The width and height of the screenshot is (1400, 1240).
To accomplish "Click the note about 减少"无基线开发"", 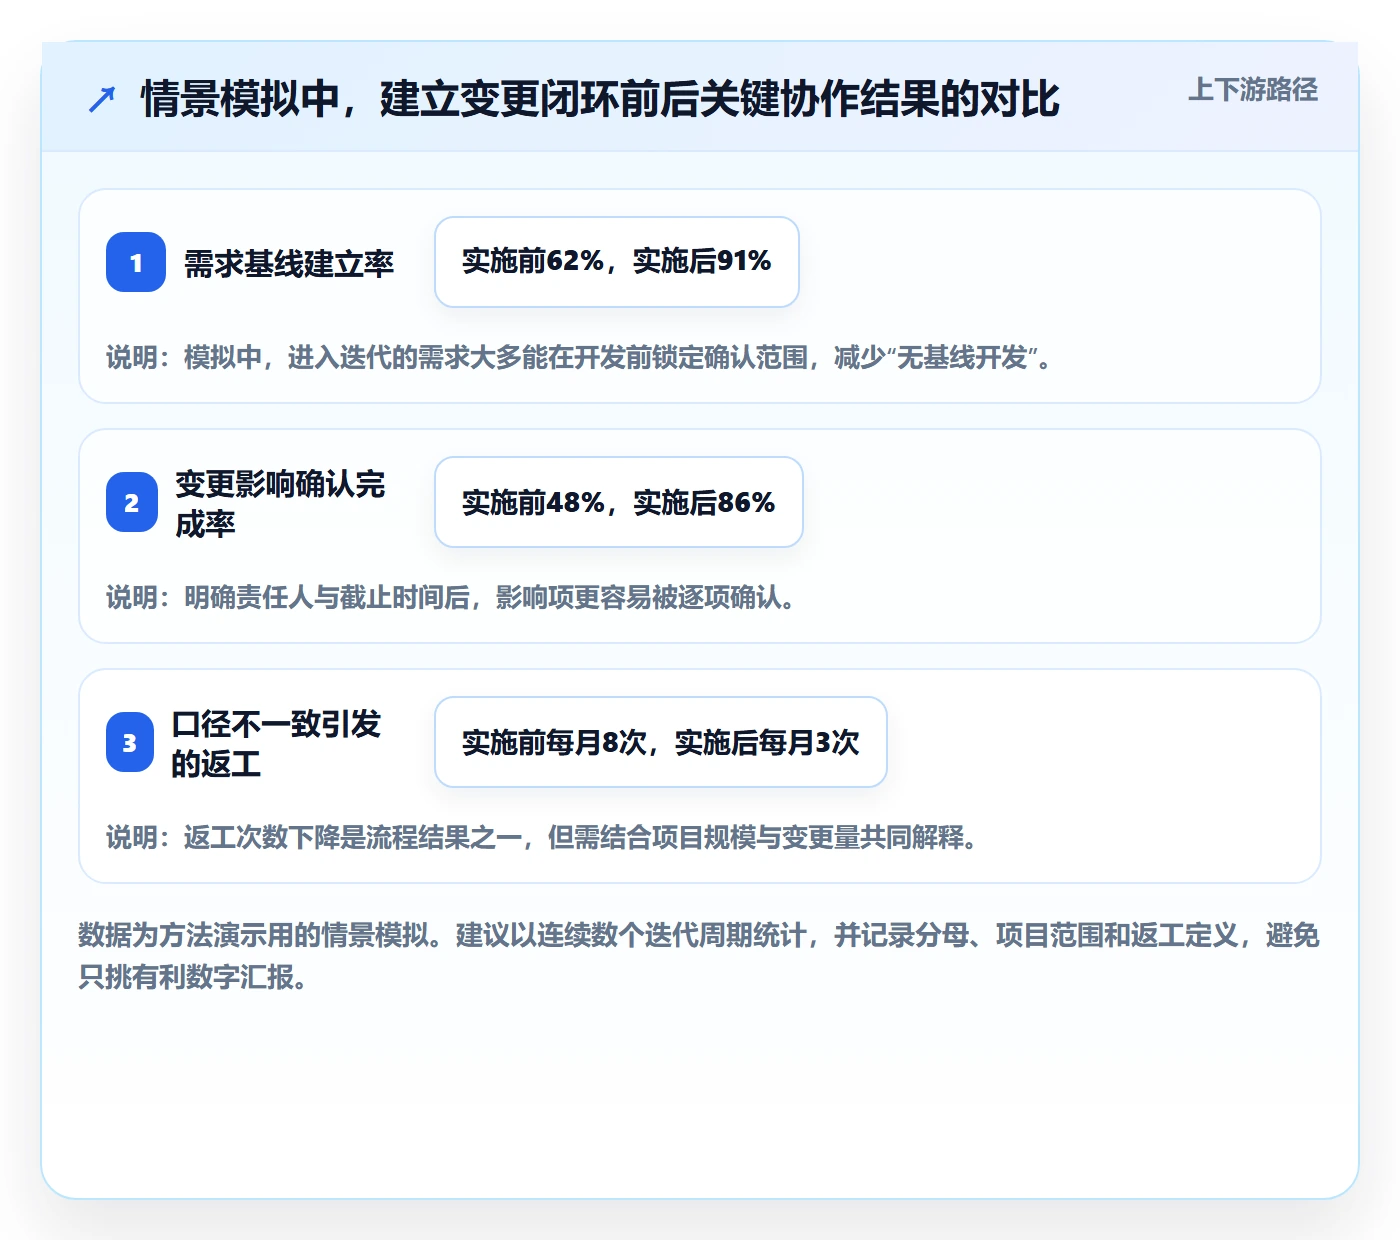I will tap(579, 357).
